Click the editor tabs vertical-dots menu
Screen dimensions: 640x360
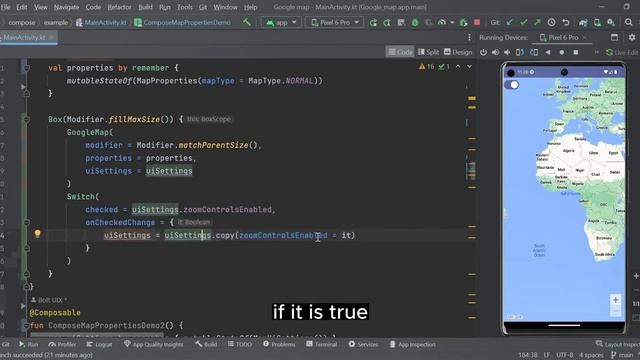pos(469,37)
